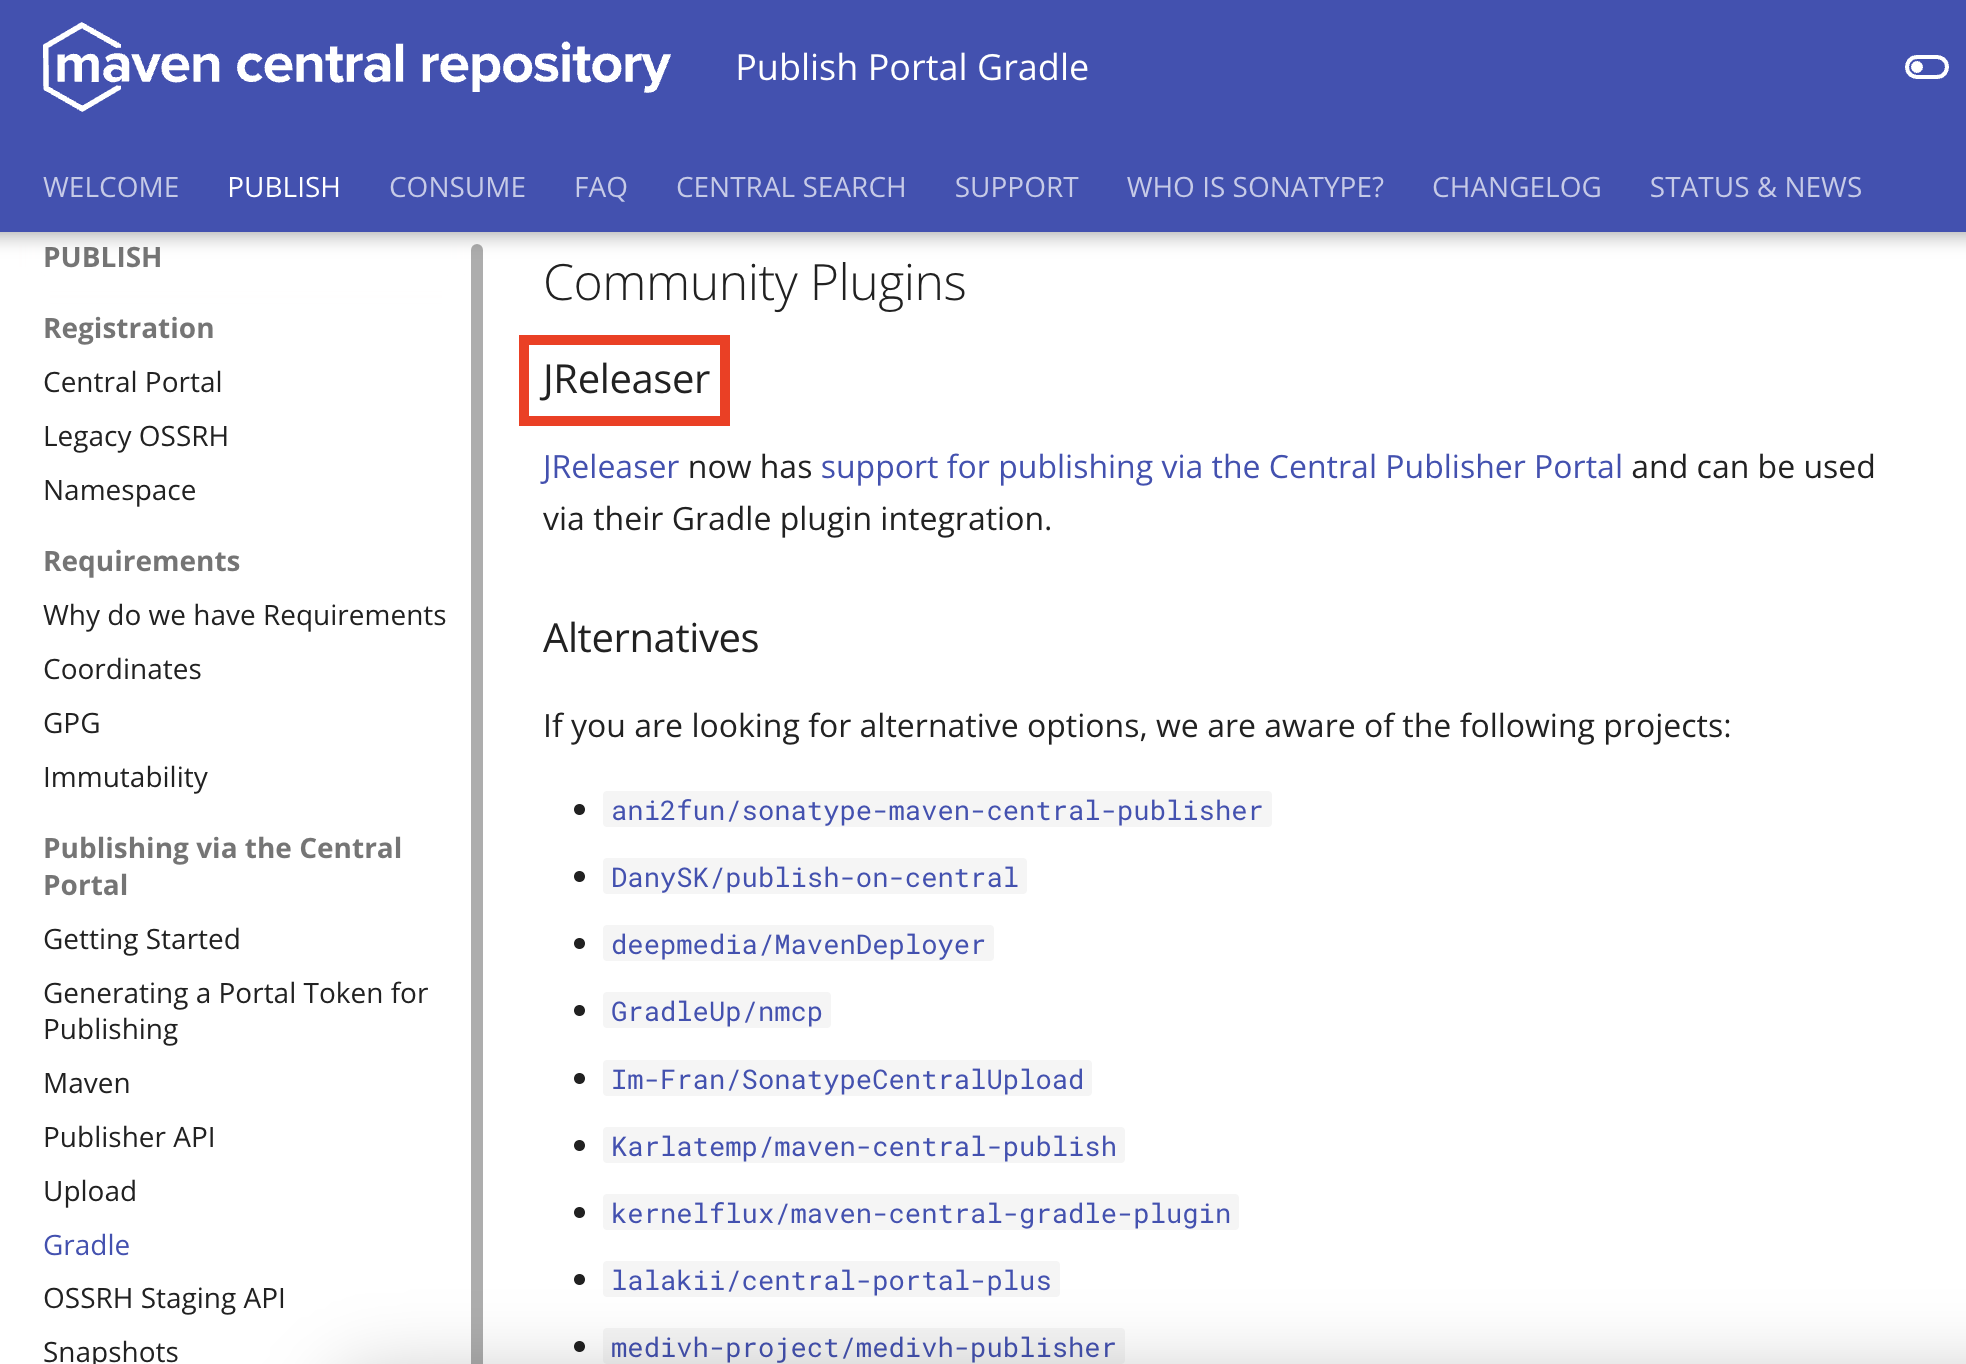Click the JReleaser section heading

(625, 380)
